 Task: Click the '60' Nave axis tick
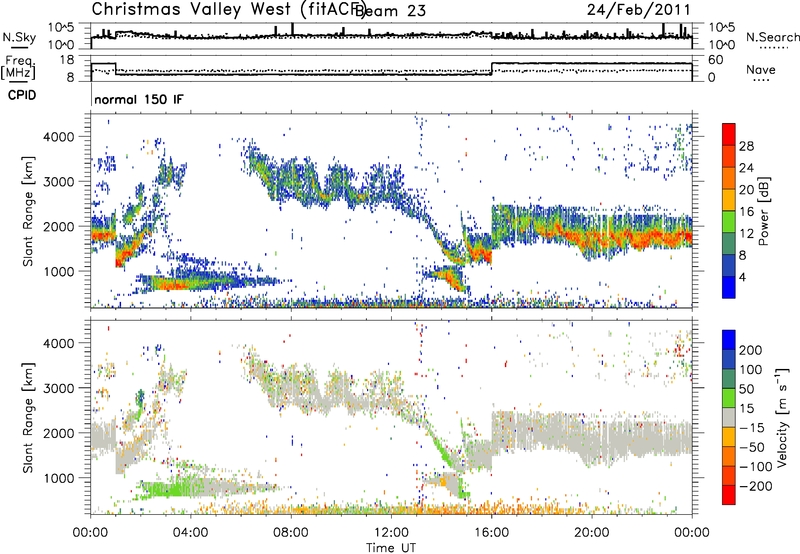click(x=715, y=60)
